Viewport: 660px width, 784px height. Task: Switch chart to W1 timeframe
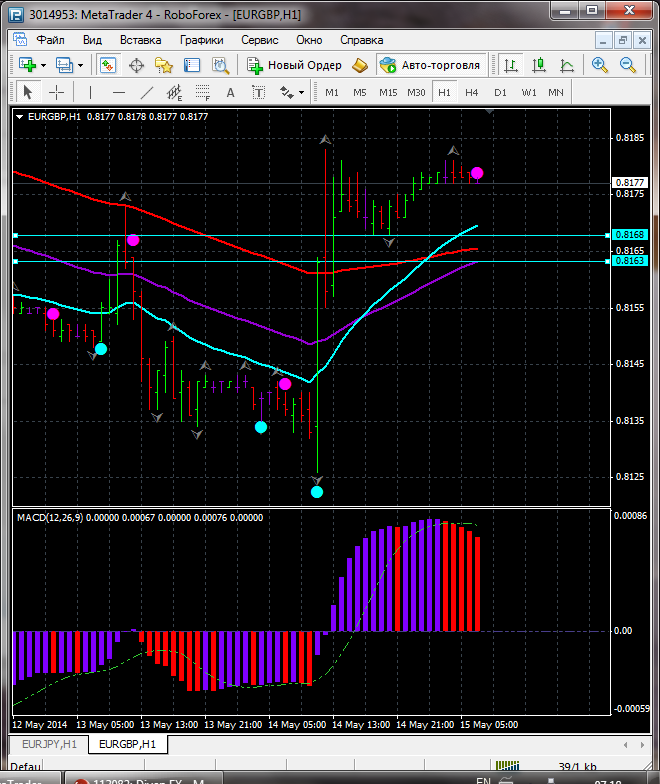tap(528, 92)
